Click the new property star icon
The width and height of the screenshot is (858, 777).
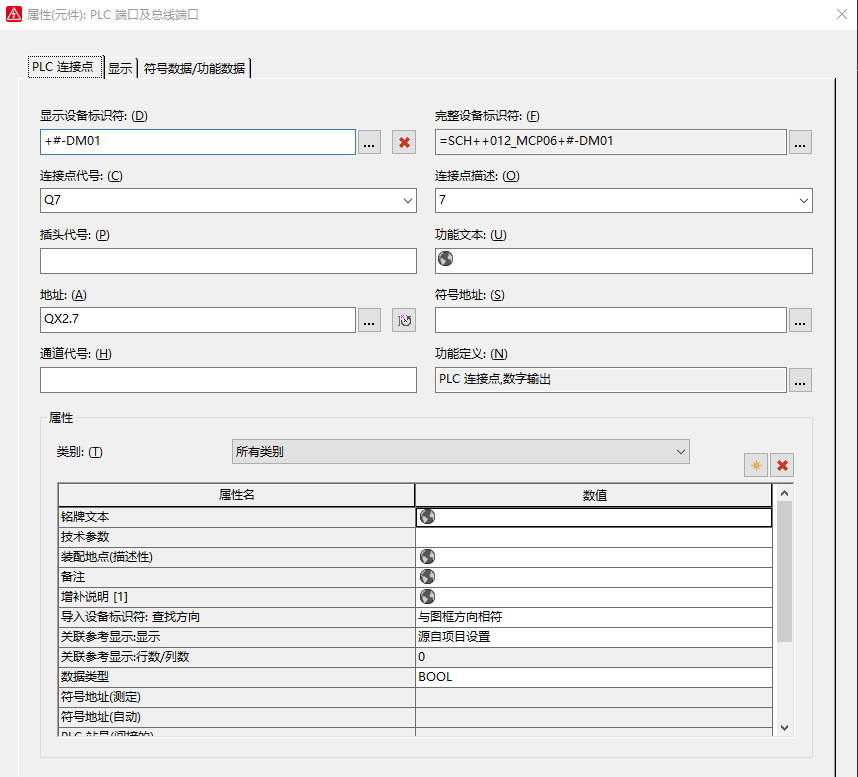click(x=756, y=465)
